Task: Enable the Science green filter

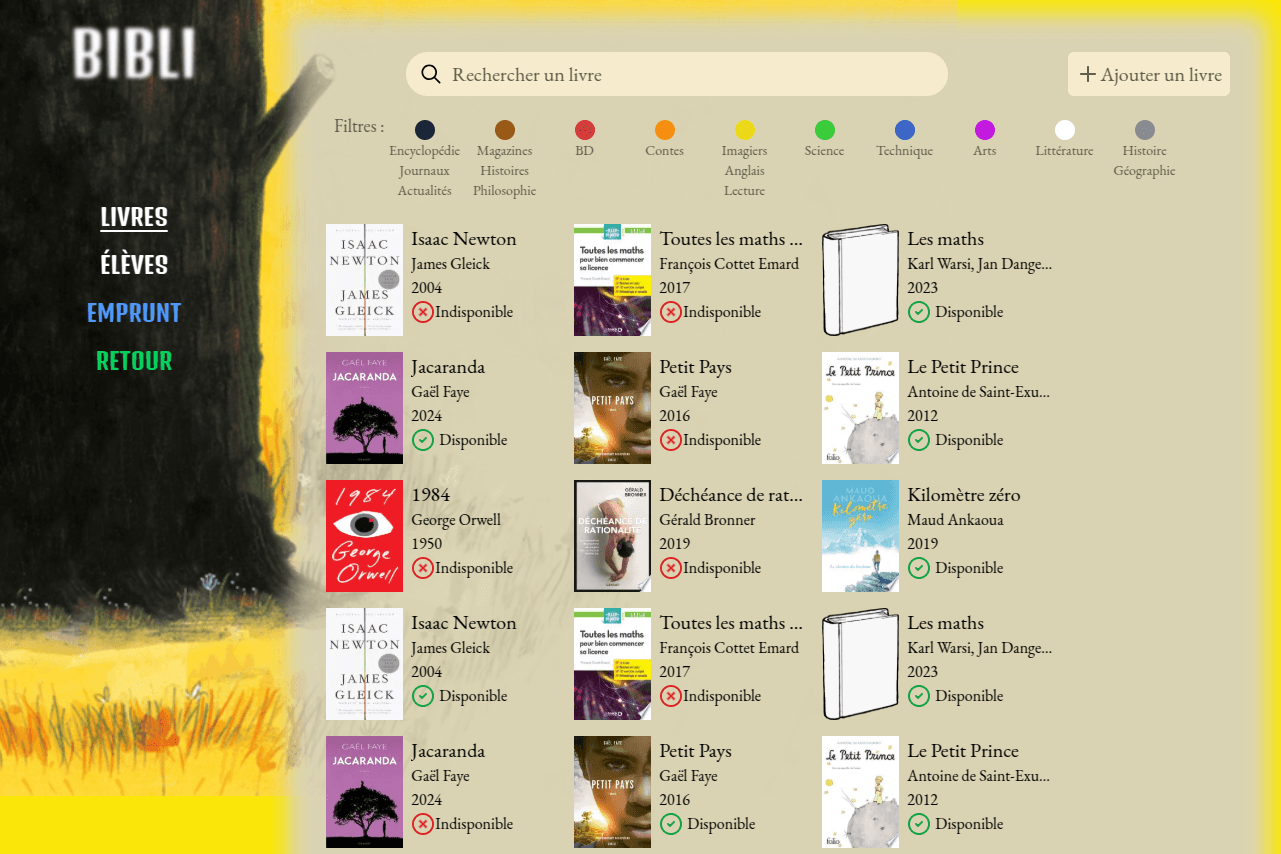Action: [825, 130]
